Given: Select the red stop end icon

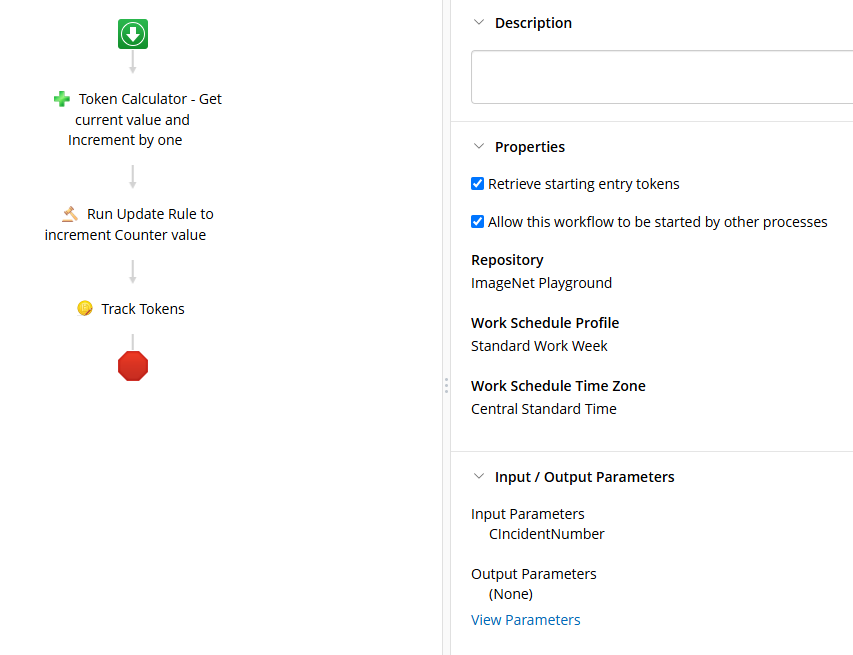Looking at the screenshot, I should click(133, 366).
